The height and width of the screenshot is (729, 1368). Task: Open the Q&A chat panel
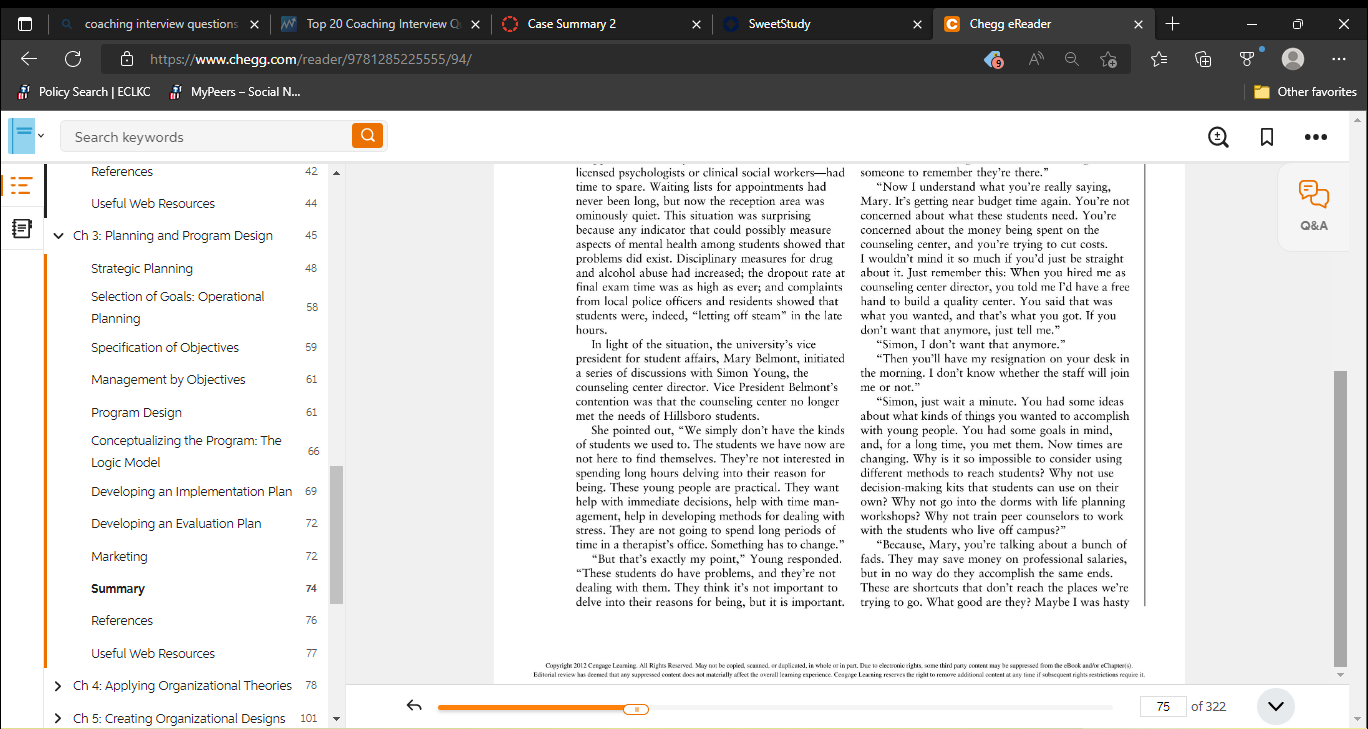pos(1314,205)
